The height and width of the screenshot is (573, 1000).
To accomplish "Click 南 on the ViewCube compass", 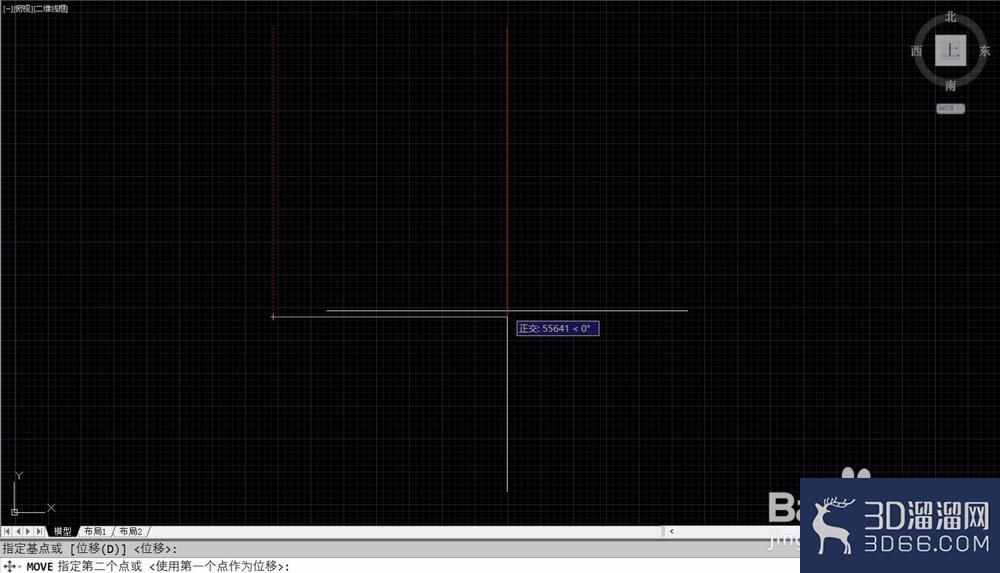I will [950, 86].
